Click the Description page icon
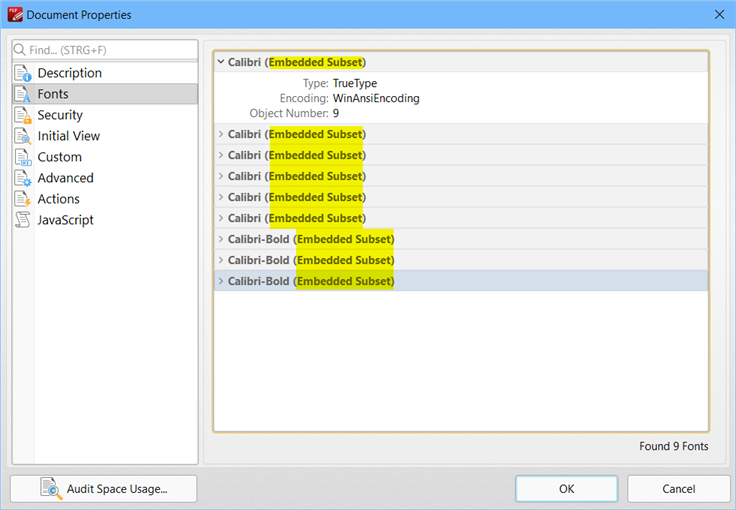This screenshot has height=510, width=736. 23,73
